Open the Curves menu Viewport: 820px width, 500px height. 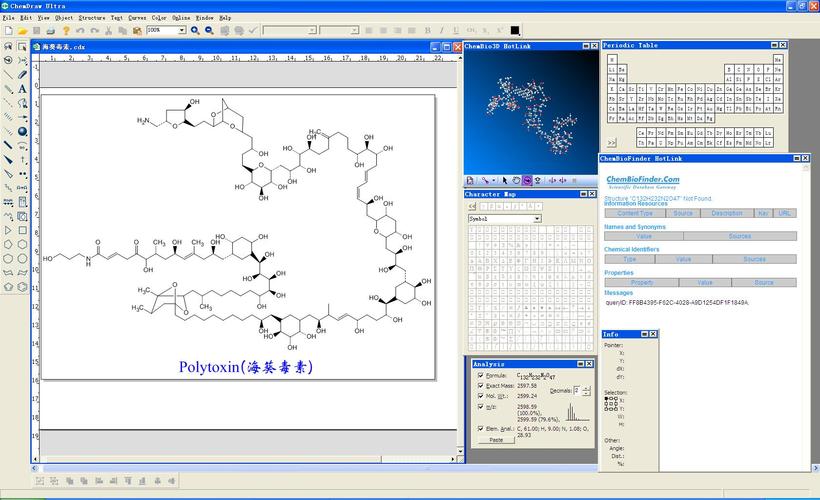point(138,18)
